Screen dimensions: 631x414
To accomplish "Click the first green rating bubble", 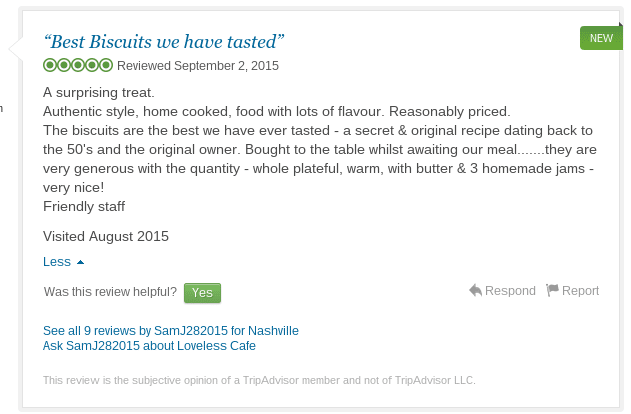I will 50,66.
